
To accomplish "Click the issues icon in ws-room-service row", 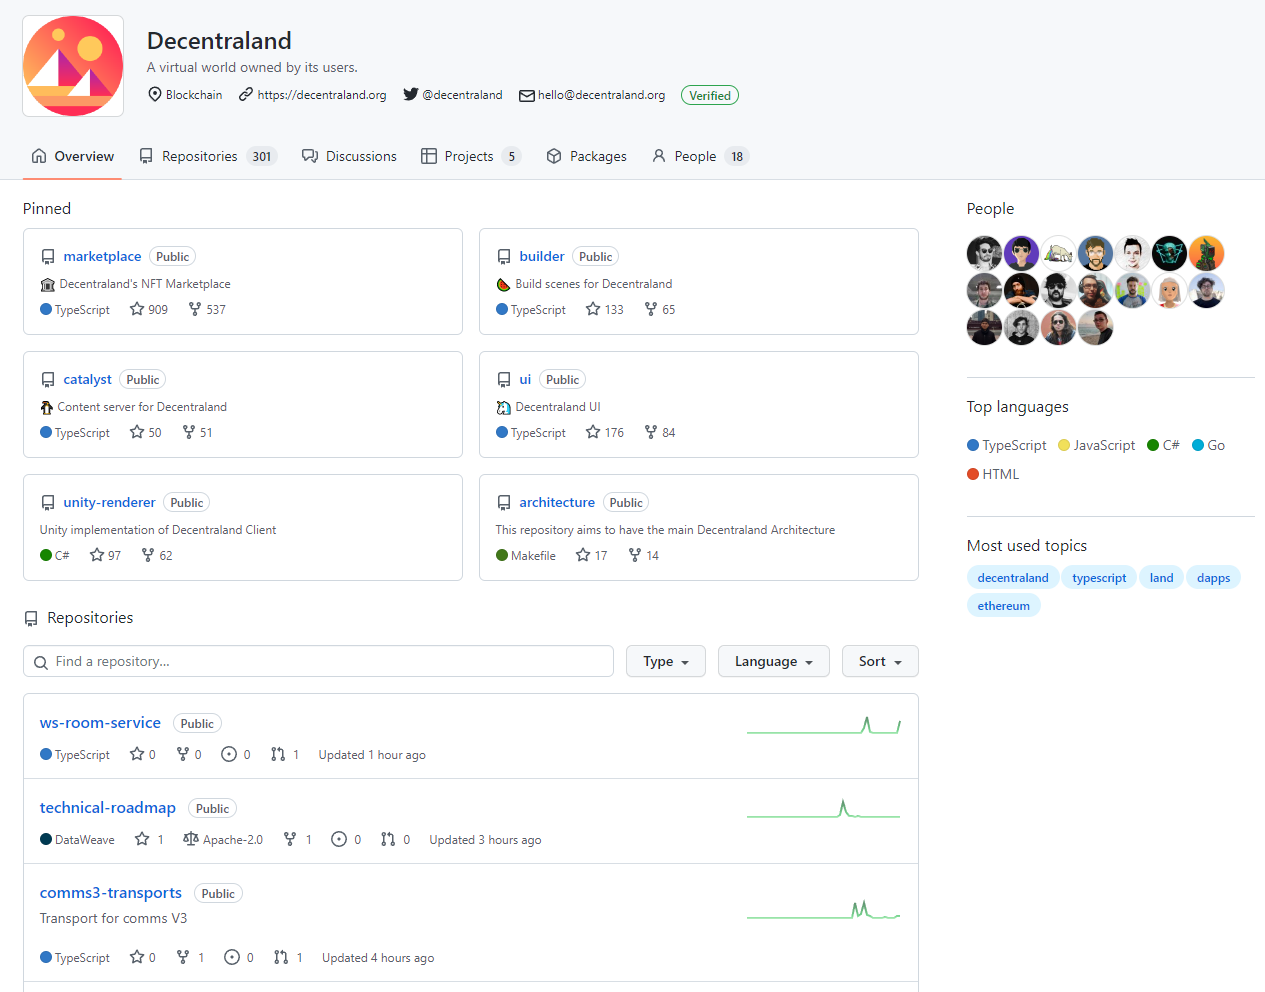I will (229, 754).
